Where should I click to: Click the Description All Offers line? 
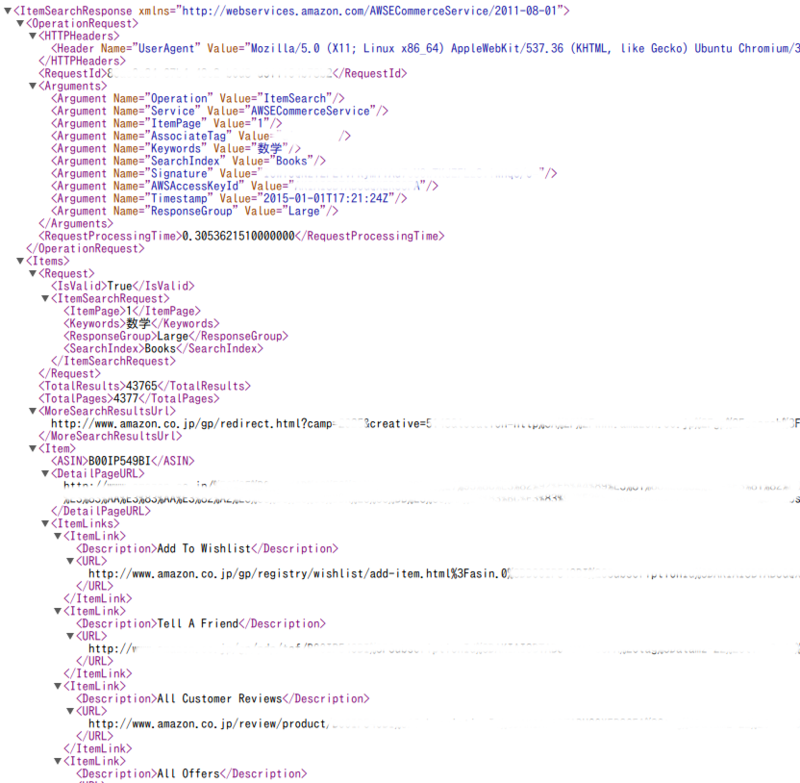pyautogui.click(x=191, y=773)
